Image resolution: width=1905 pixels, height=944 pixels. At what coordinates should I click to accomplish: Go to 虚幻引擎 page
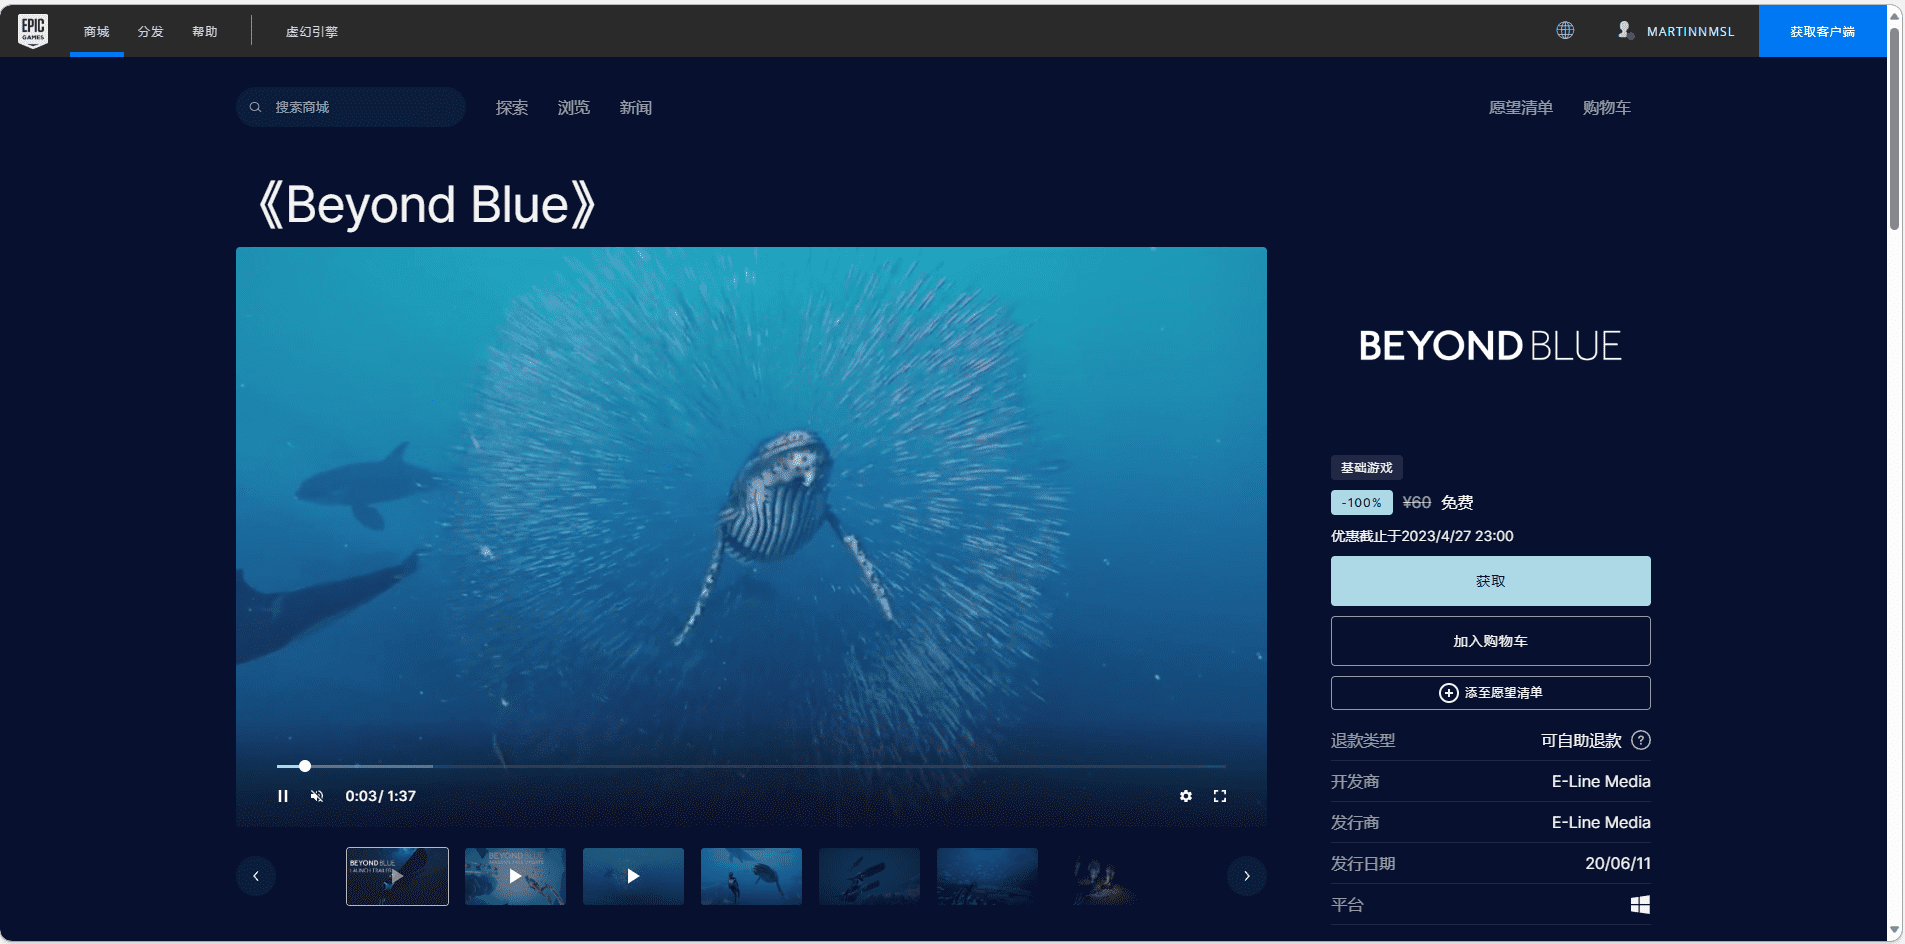[x=312, y=31]
